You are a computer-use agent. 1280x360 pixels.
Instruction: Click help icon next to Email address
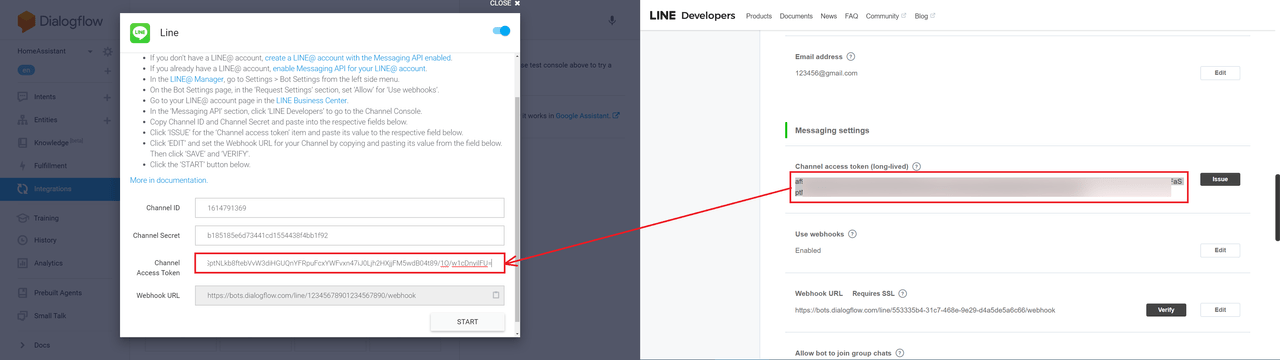(x=851, y=57)
